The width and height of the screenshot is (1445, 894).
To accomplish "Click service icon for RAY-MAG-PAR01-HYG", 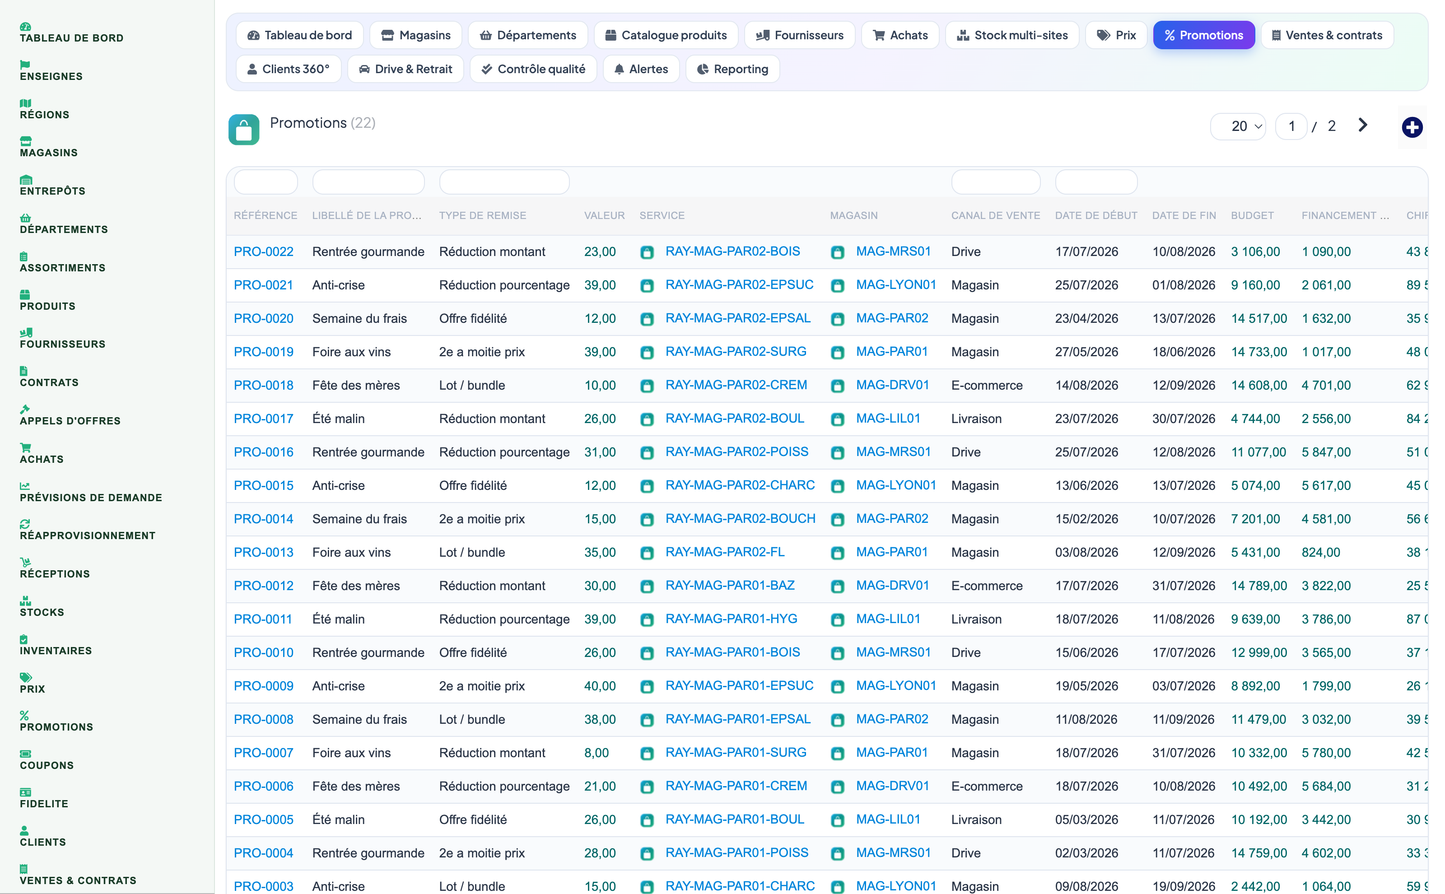I will tap(647, 620).
